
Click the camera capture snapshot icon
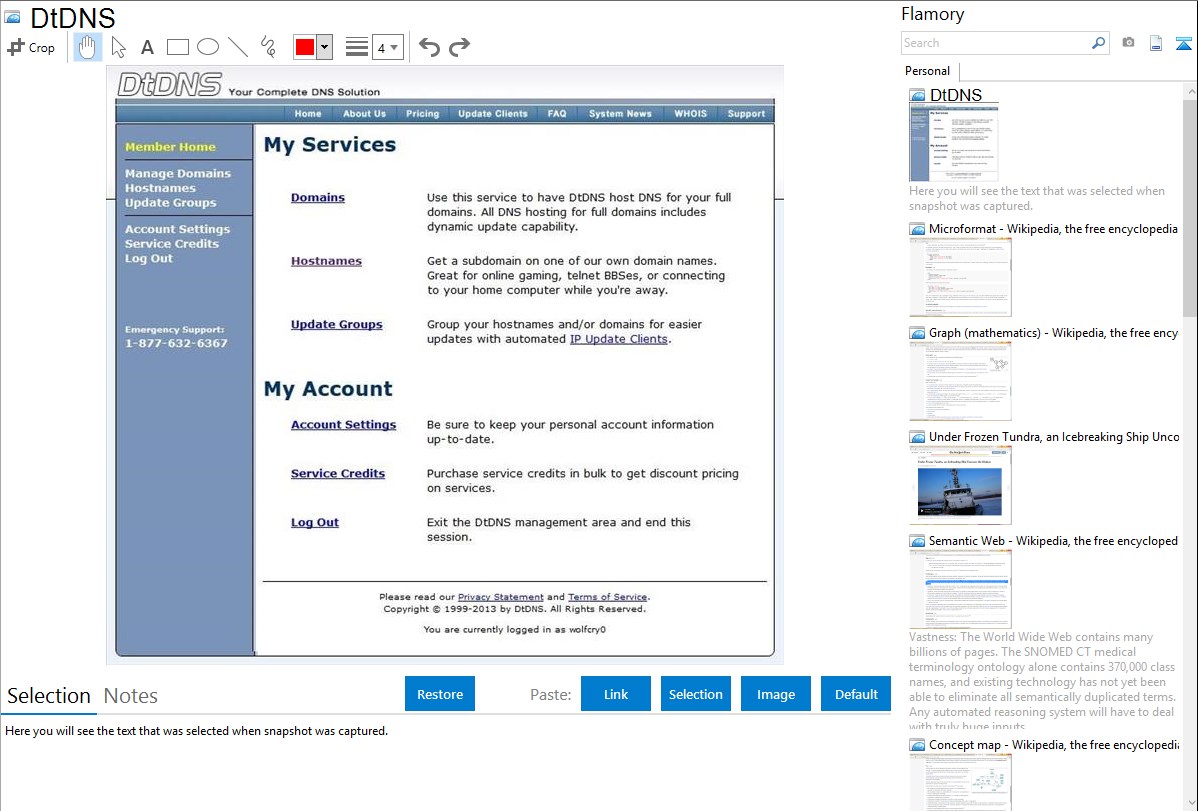[1128, 43]
